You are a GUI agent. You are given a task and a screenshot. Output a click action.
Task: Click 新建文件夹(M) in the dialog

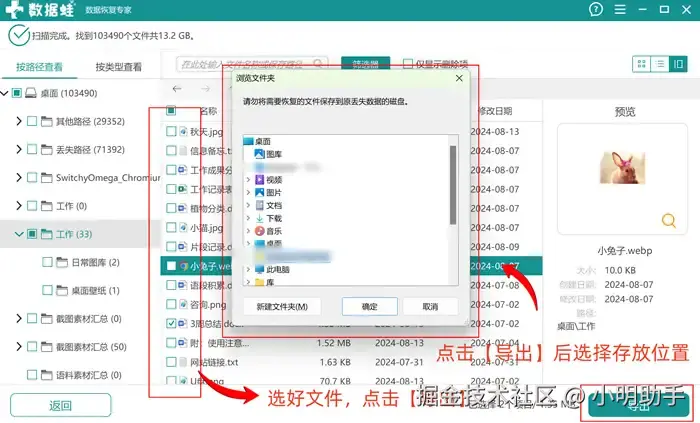coord(282,307)
